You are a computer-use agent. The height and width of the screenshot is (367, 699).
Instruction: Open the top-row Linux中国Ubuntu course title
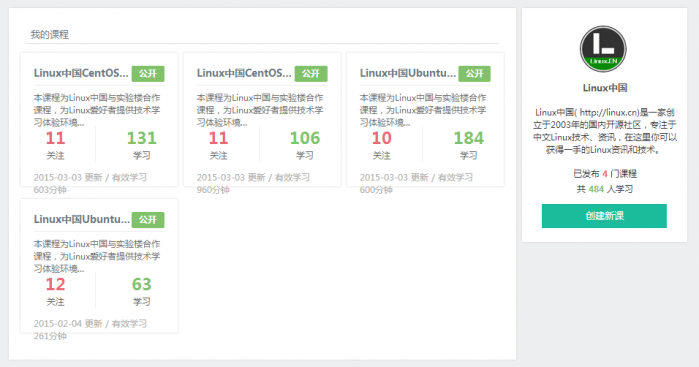click(x=408, y=73)
